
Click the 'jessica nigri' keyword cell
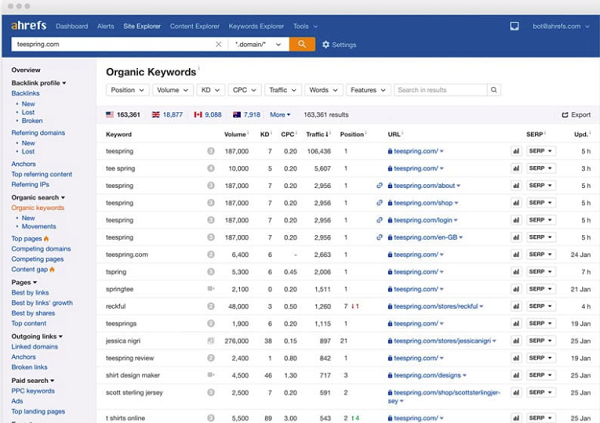(123, 341)
